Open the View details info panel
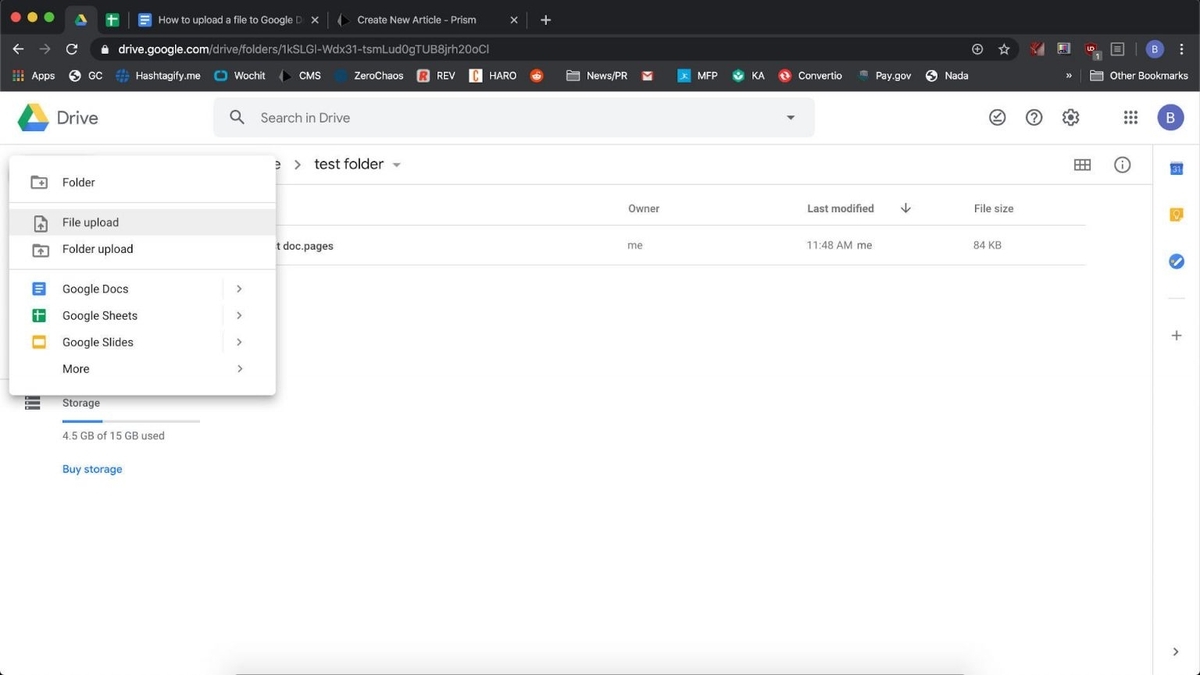The height and width of the screenshot is (675, 1200). click(1122, 164)
